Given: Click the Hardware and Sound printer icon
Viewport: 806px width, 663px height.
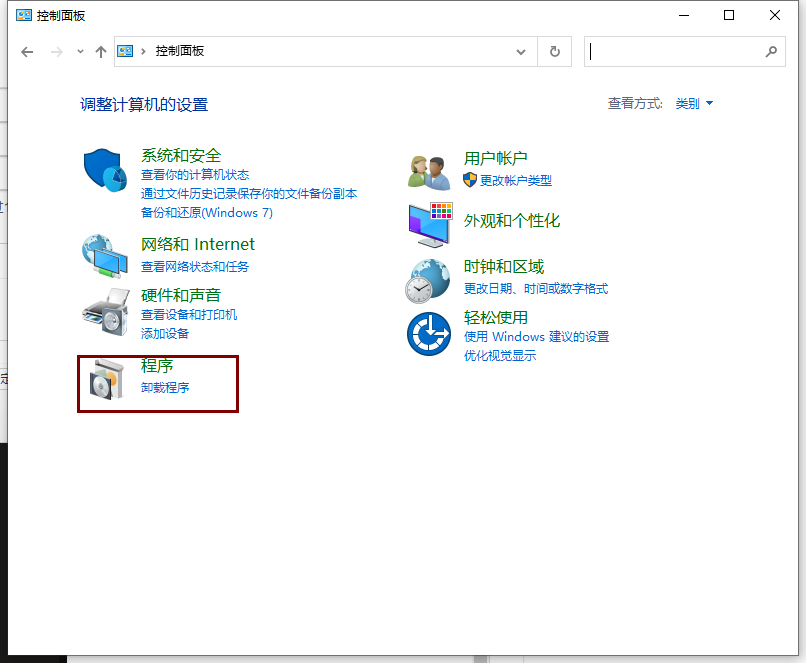Looking at the screenshot, I should pyautogui.click(x=105, y=312).
